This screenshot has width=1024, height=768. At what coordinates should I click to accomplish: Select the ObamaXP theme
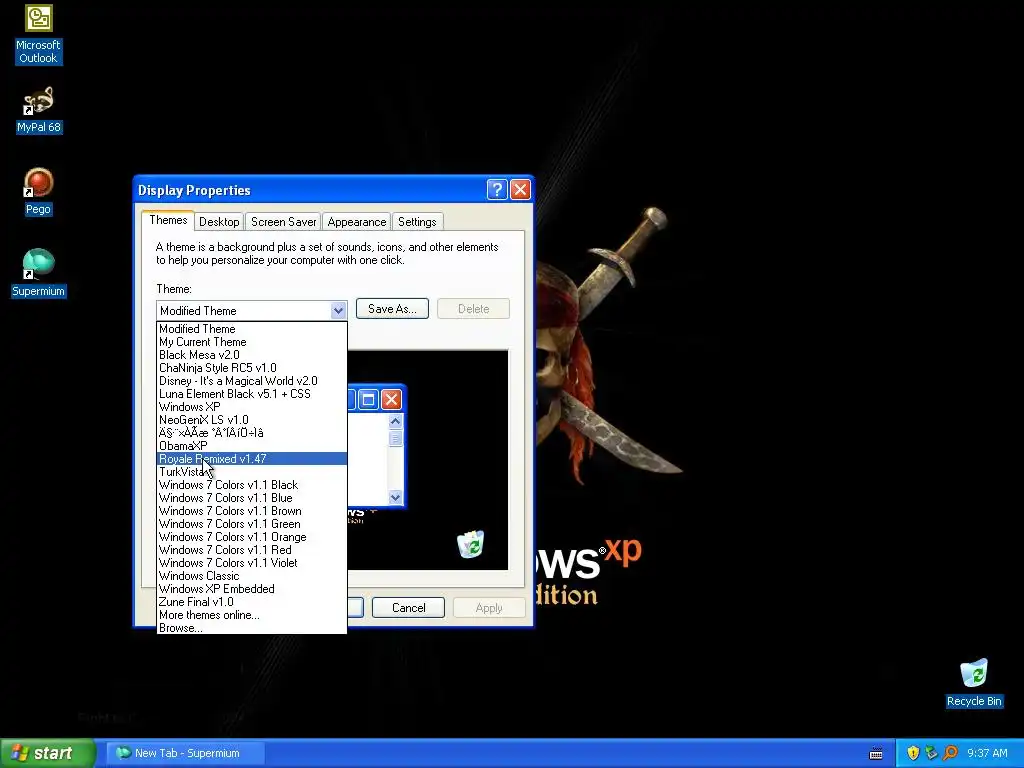click(x=251, y=446)
